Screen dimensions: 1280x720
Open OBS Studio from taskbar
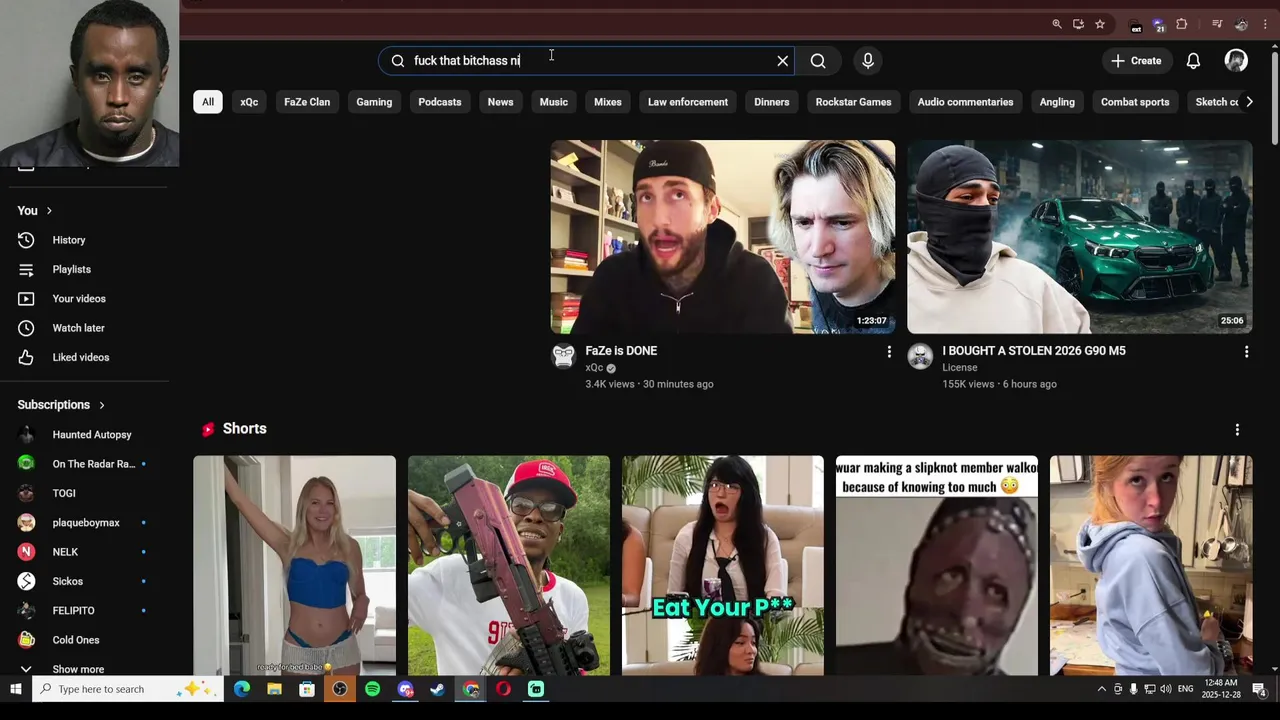(340, 689)
